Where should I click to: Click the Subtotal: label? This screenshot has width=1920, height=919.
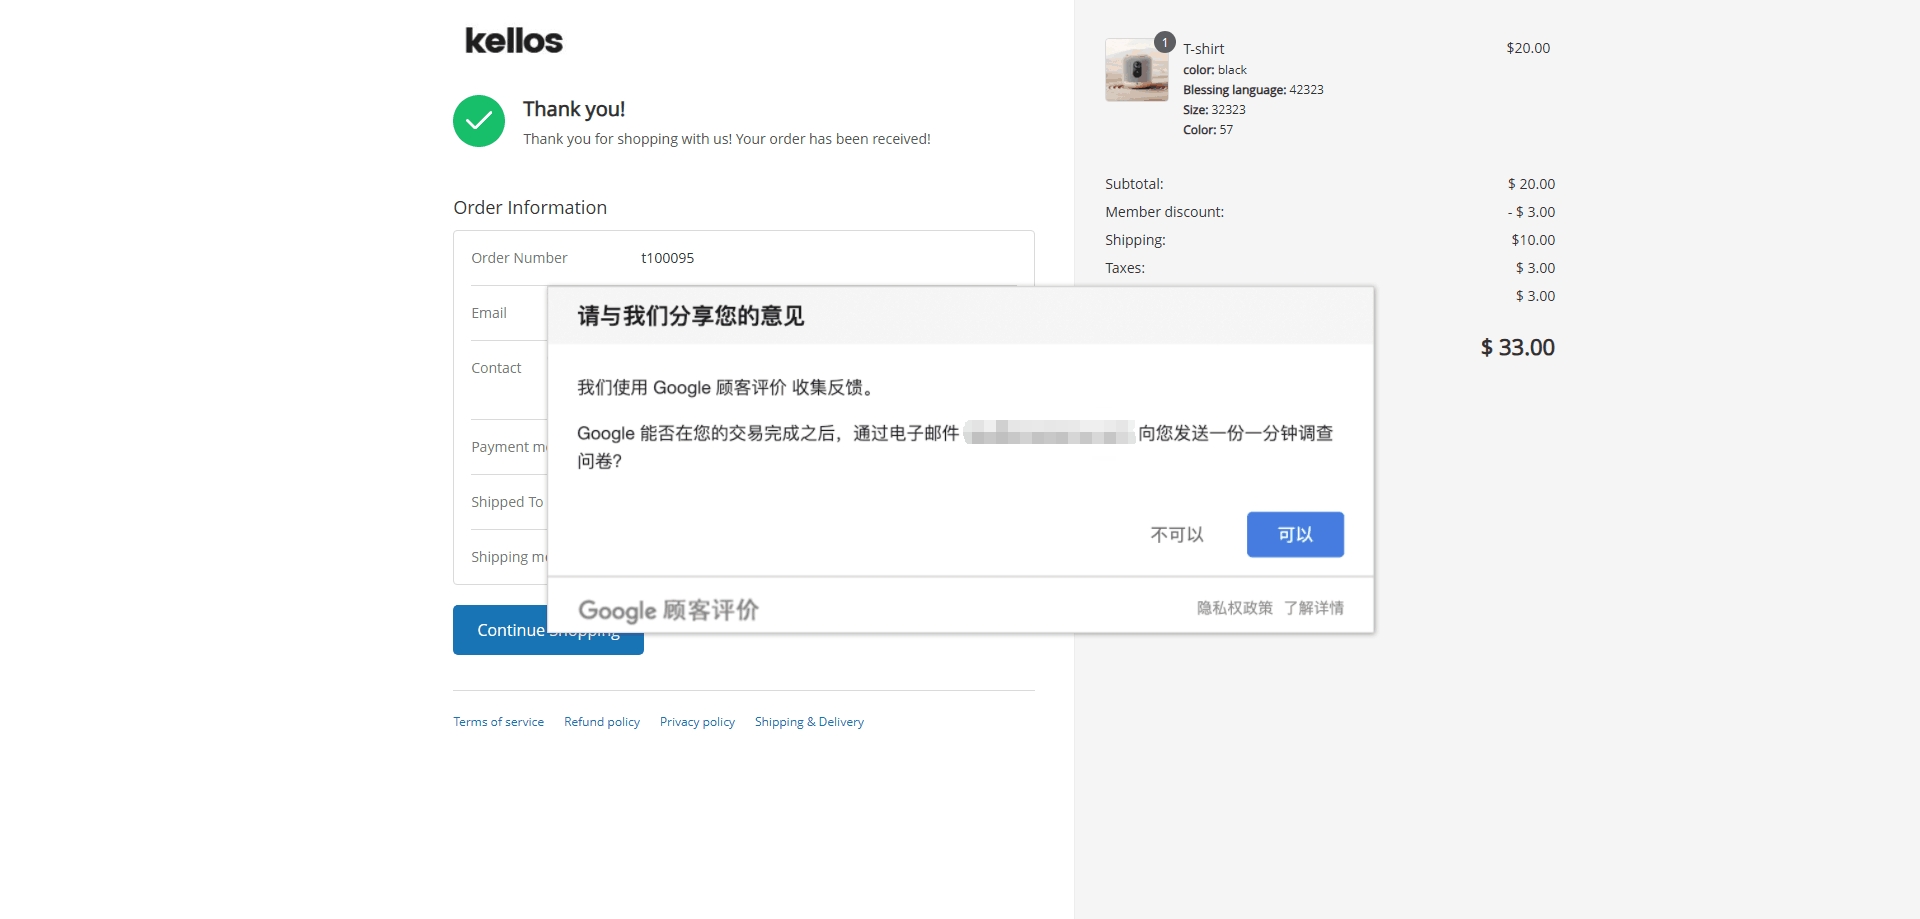coord(1134,184)
